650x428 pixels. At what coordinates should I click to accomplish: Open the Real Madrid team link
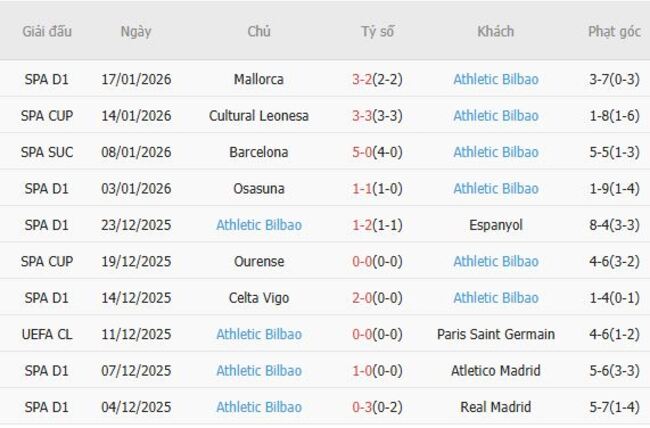[495, 407]
